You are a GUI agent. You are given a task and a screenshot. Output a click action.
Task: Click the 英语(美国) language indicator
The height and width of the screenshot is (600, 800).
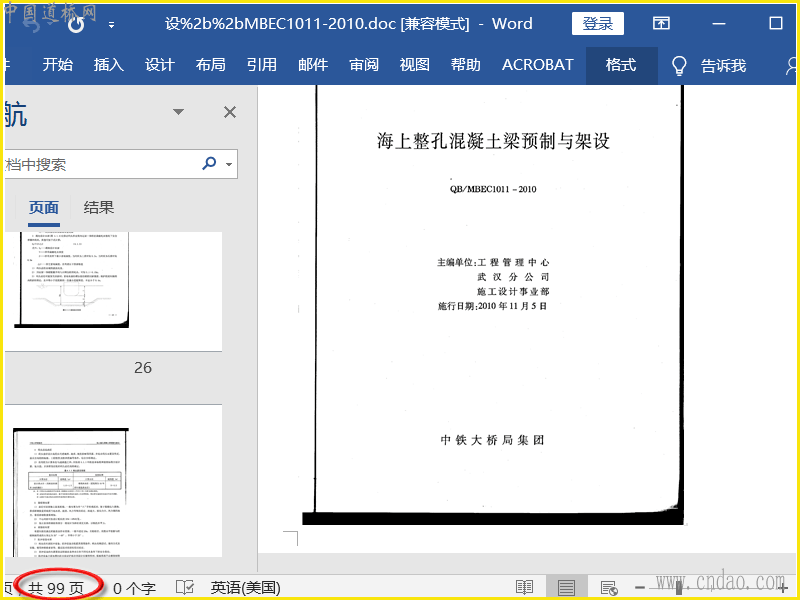click(245, 588)
